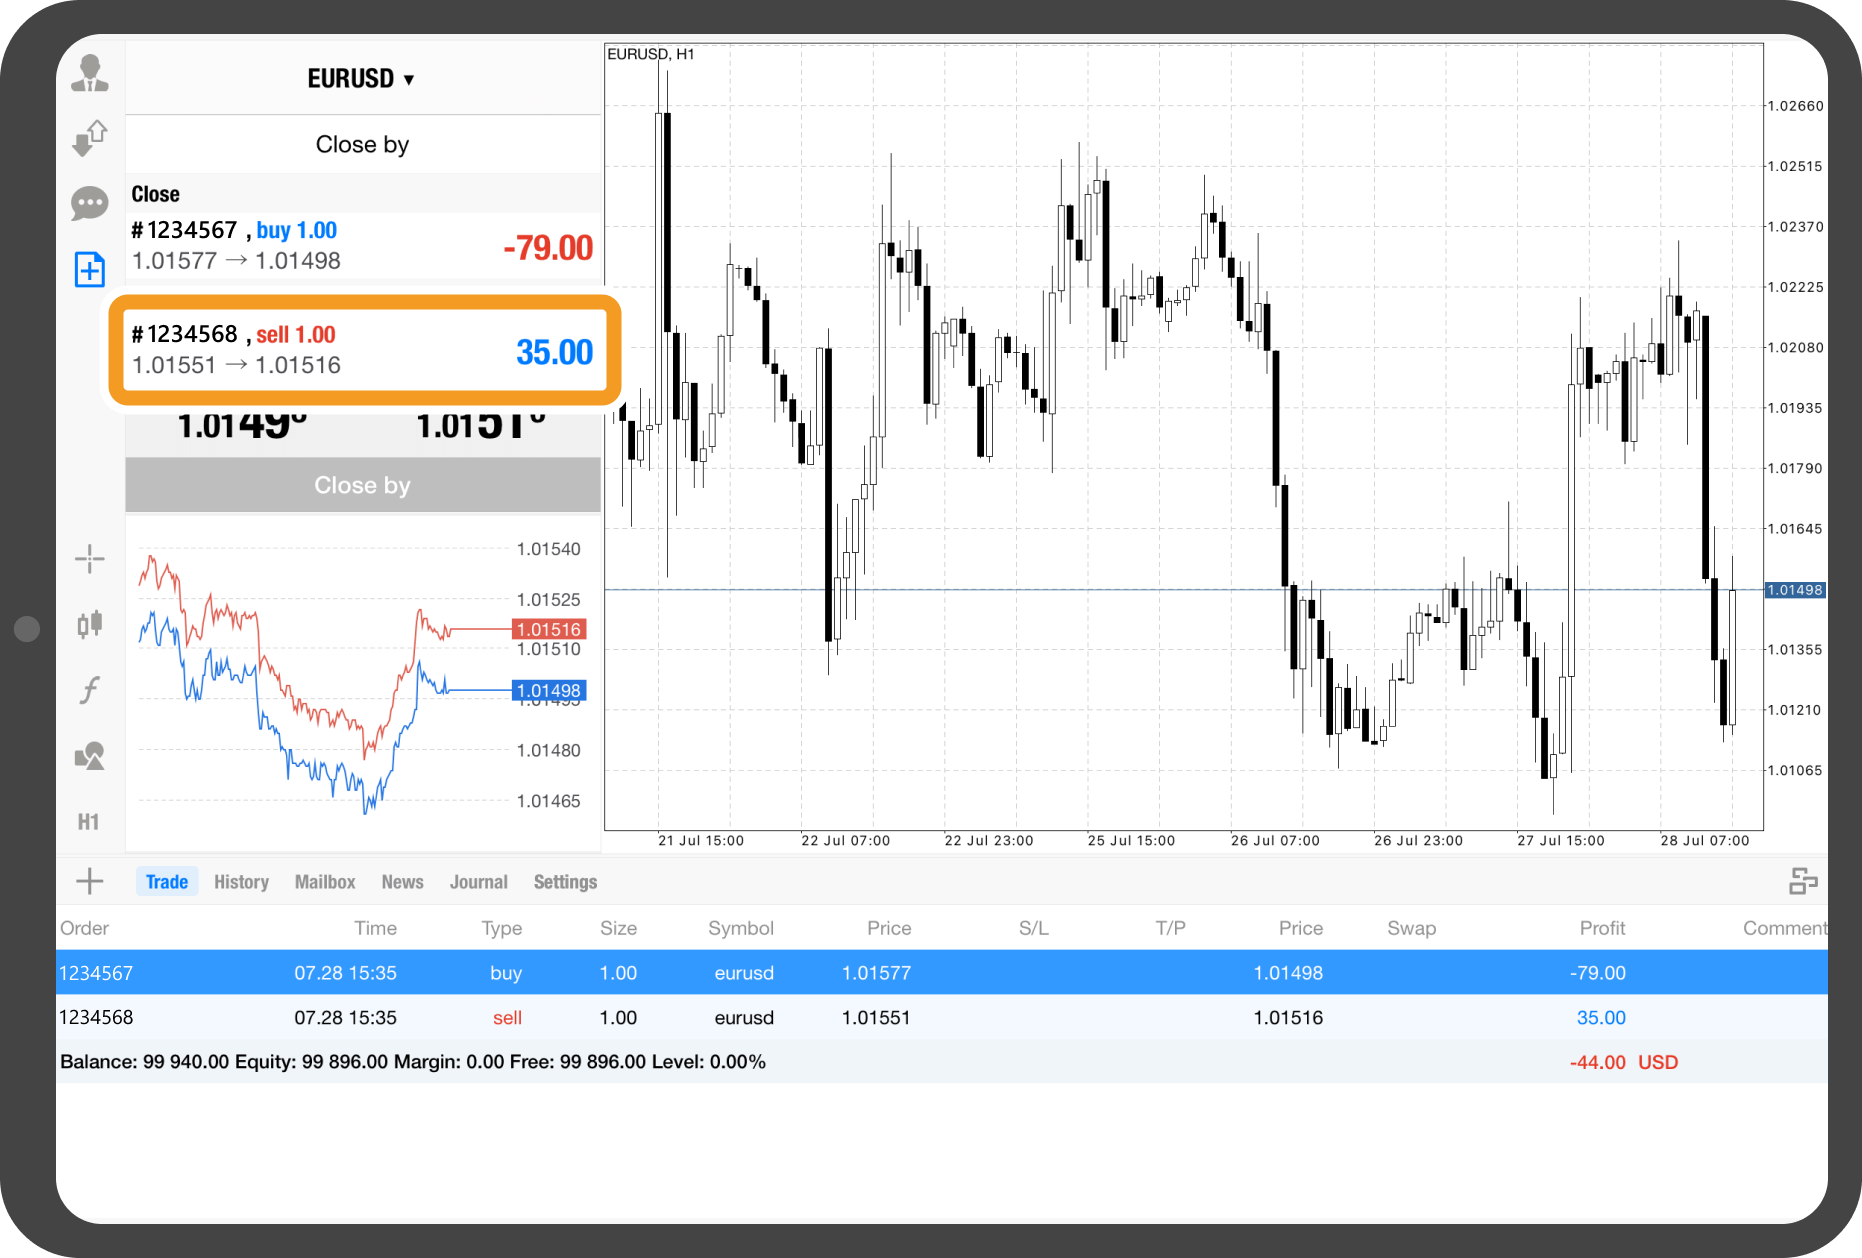Screen dimensions: 1862x1258
Task: Activate the crosshair tool
Action: 90,559
